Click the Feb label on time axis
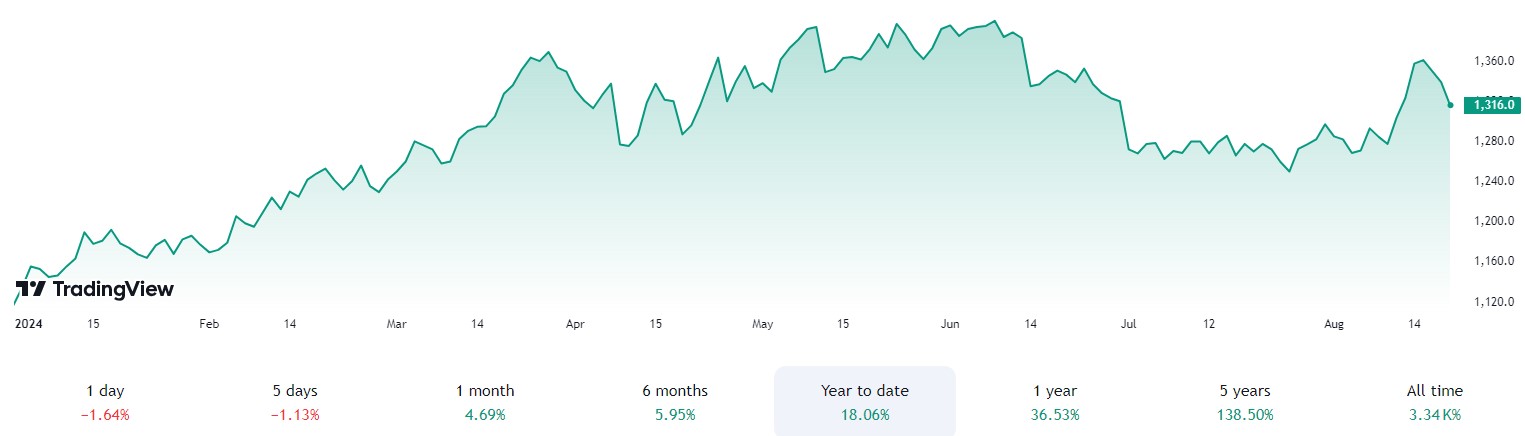Viewport: 1525px width, 436px height. click(x=208, y=323)
